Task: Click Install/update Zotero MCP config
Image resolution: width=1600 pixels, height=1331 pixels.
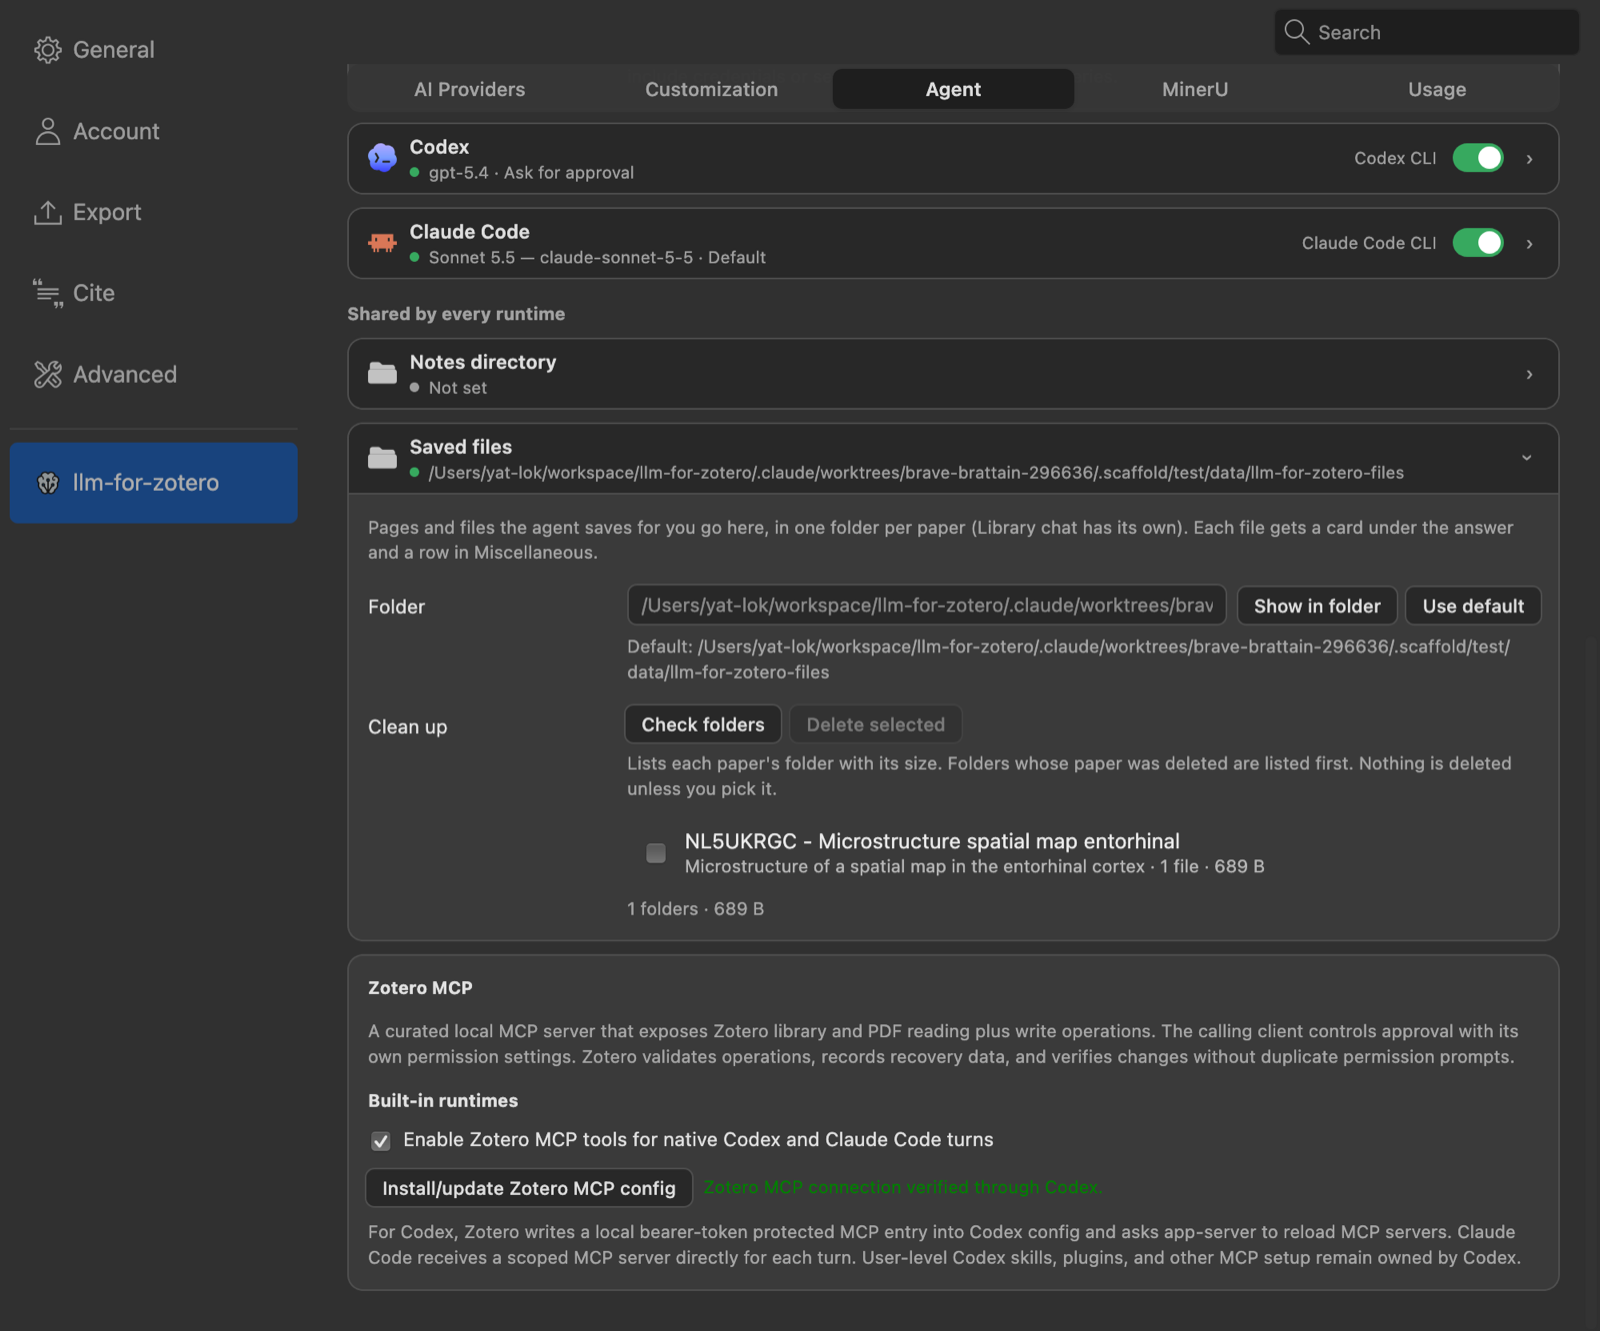Action: [529, 1188]
